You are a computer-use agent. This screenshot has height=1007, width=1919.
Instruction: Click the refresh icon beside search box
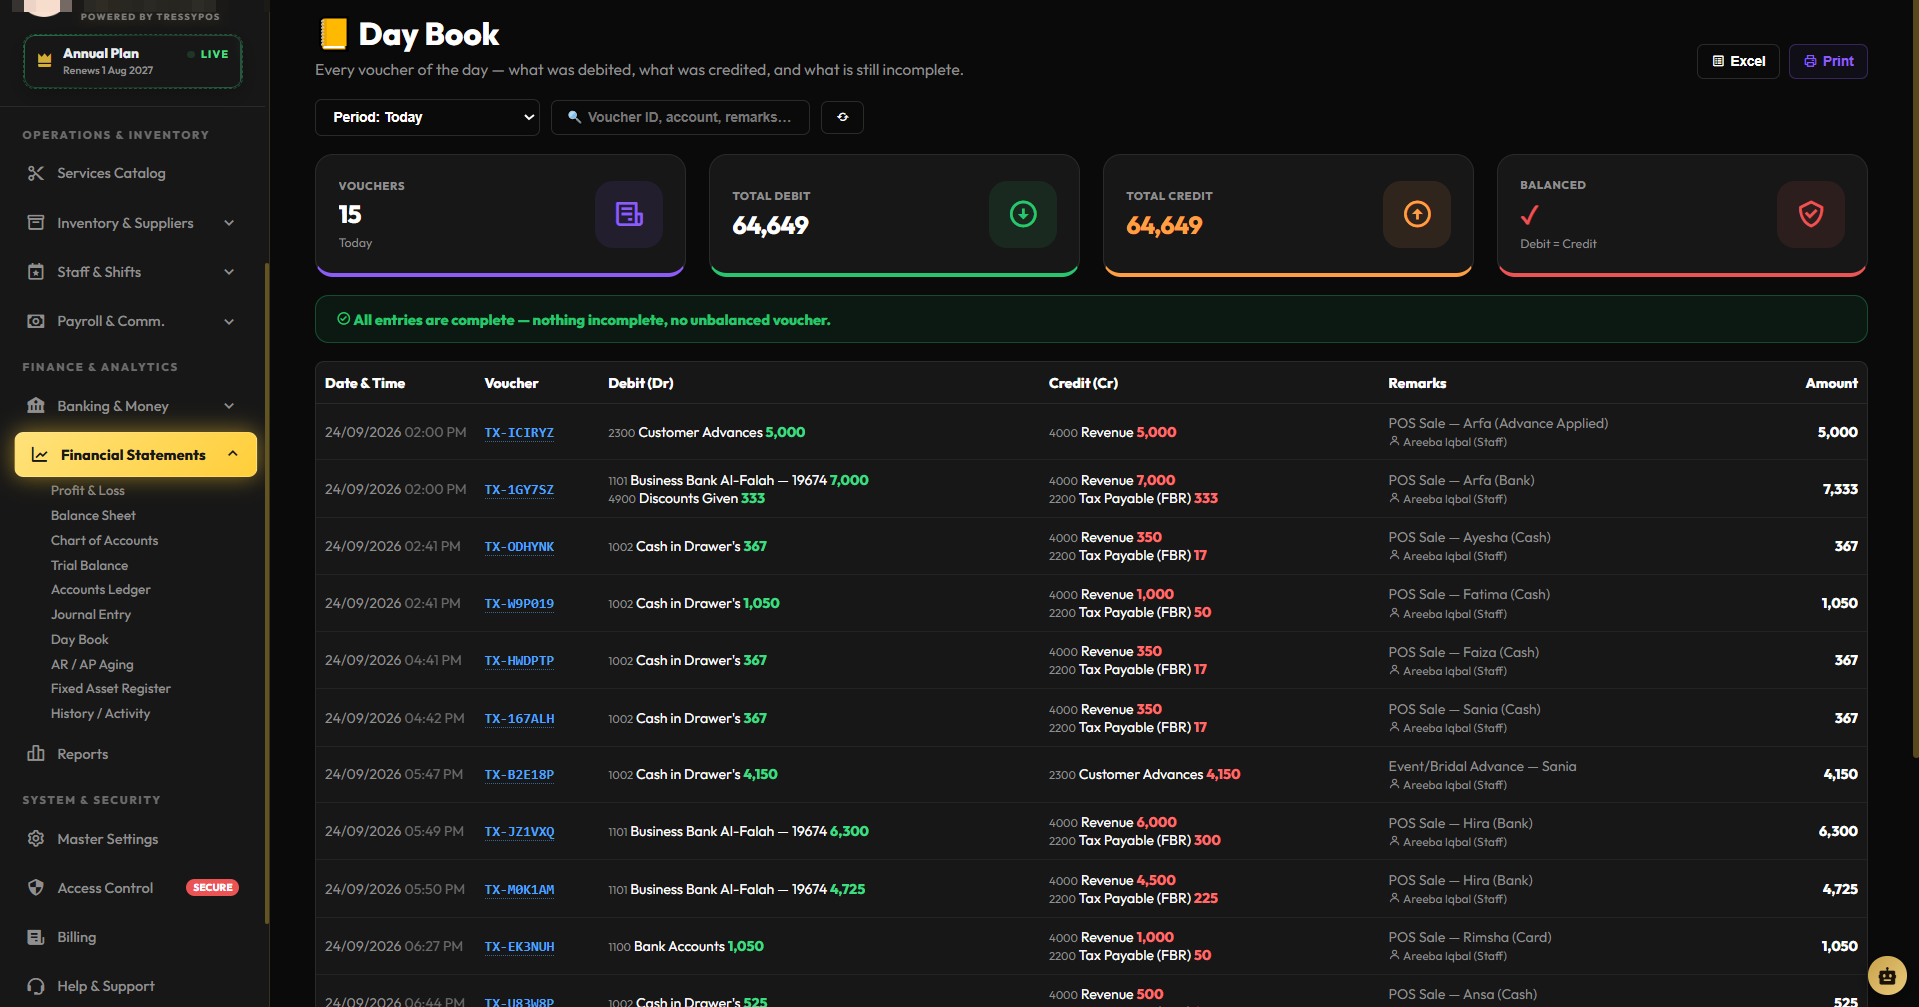tap(842, 117)
